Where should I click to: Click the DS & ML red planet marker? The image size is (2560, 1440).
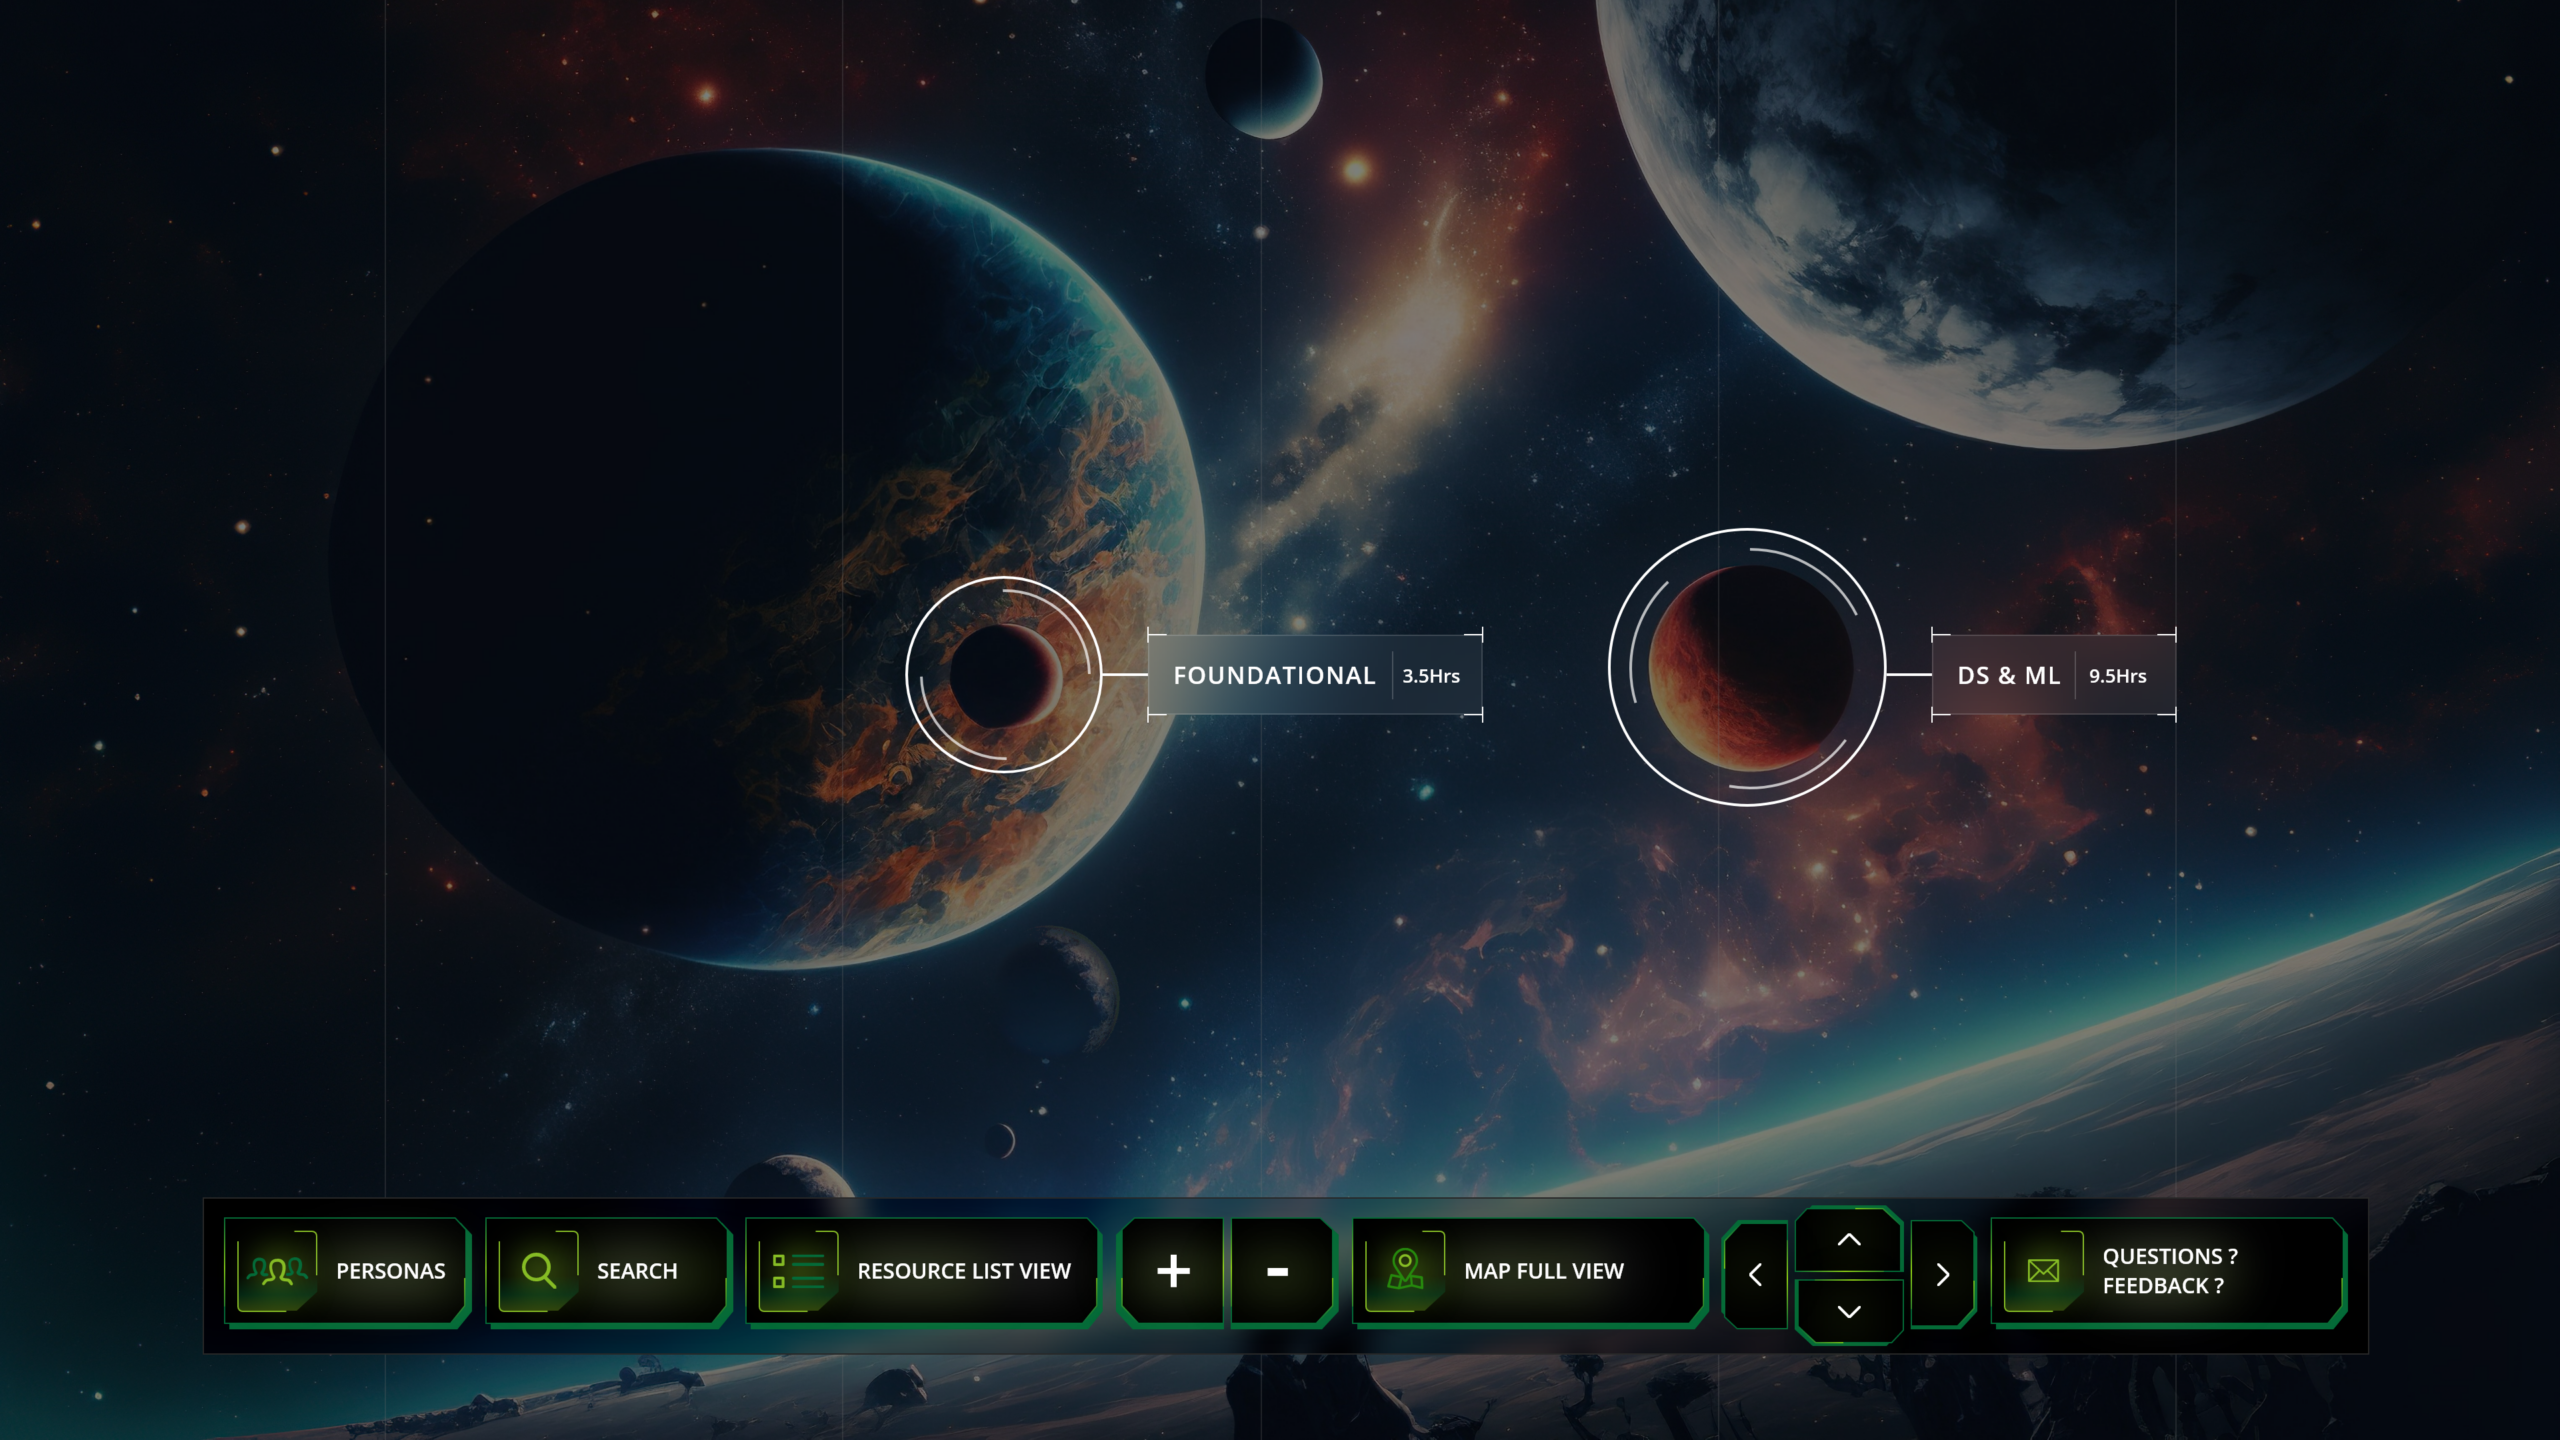point(1747,667)
